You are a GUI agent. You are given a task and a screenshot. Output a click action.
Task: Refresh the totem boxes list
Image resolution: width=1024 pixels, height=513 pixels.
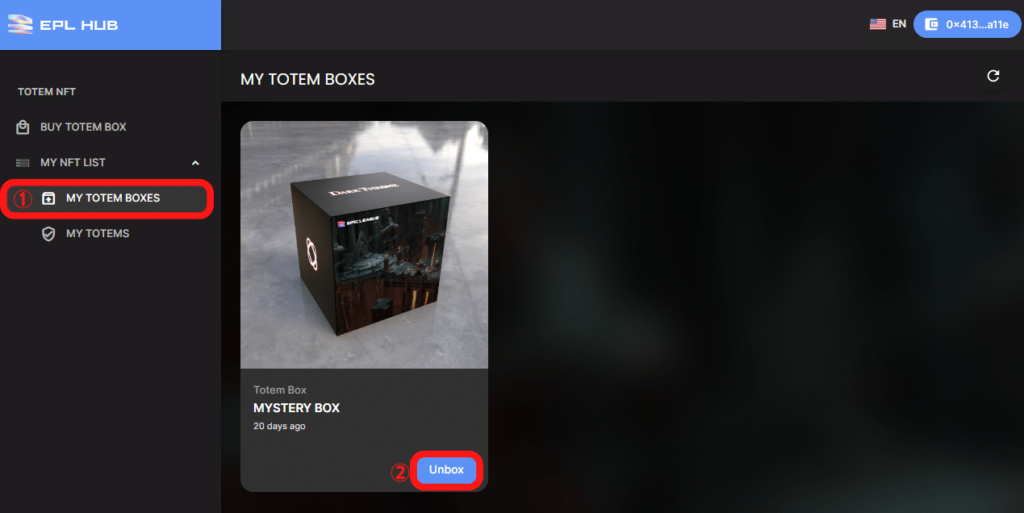pos(993,76)
